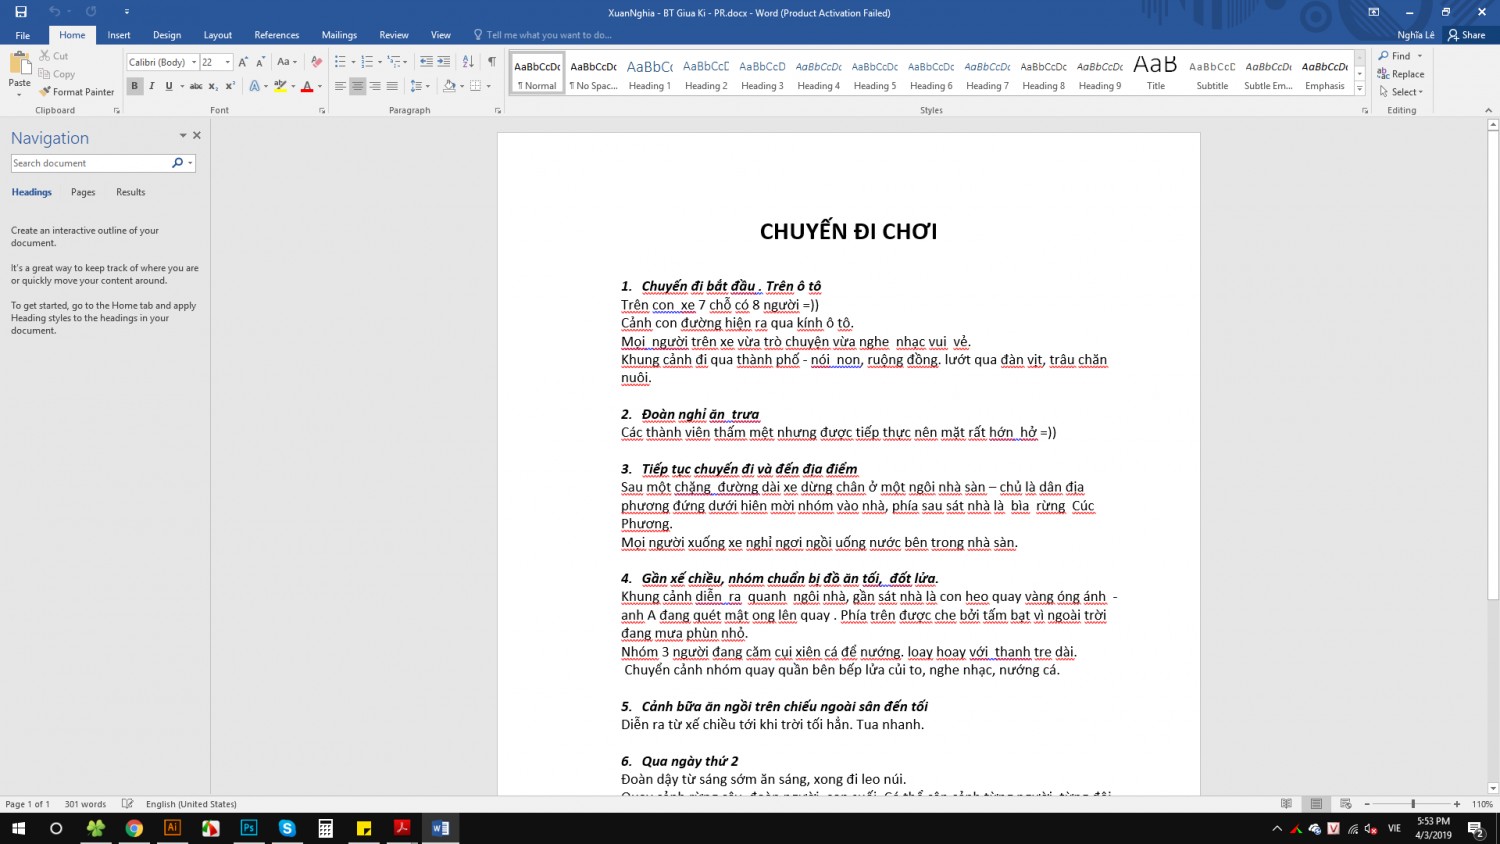
Task: Increase paragraph indent
Action: point(443,62)
